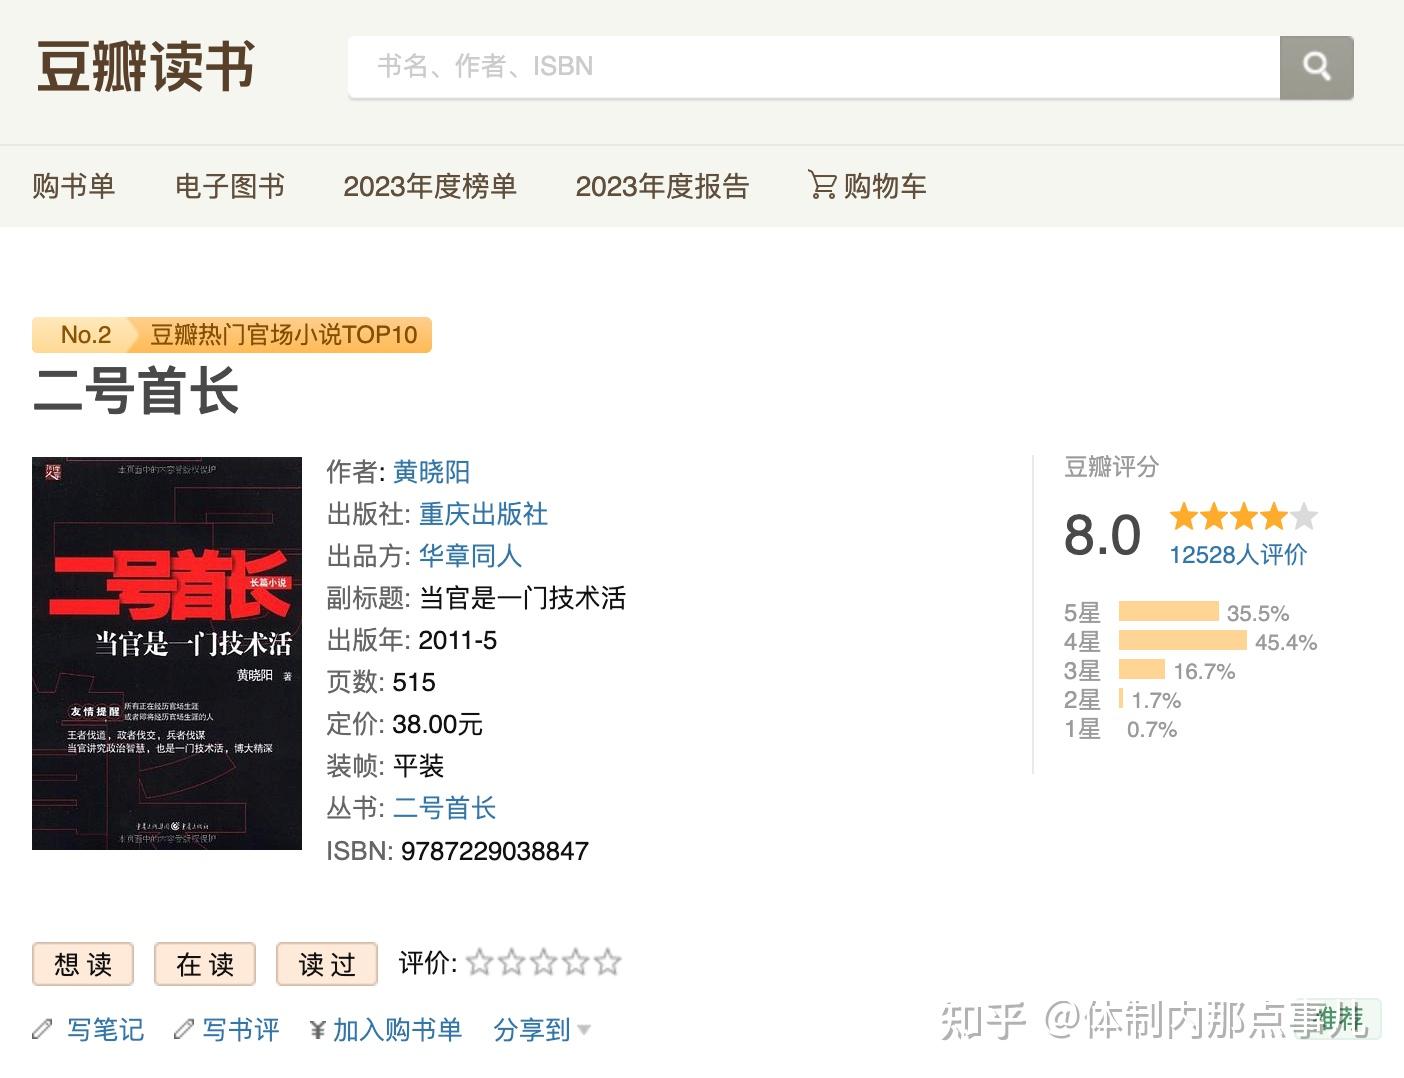Mark the book as 在读
The height and width of the screenshot is (1078, 1404).
(x=205, y=964)
